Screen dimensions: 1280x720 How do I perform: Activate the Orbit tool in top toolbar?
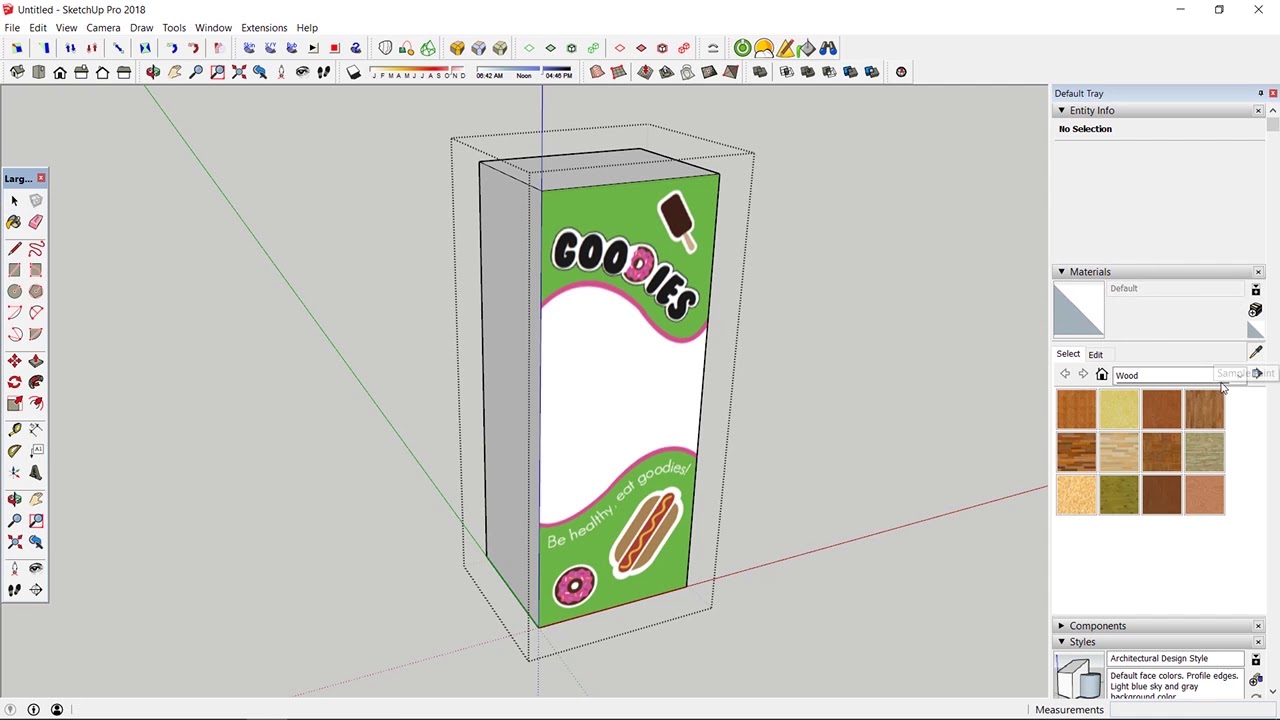[x=153, y=72]
